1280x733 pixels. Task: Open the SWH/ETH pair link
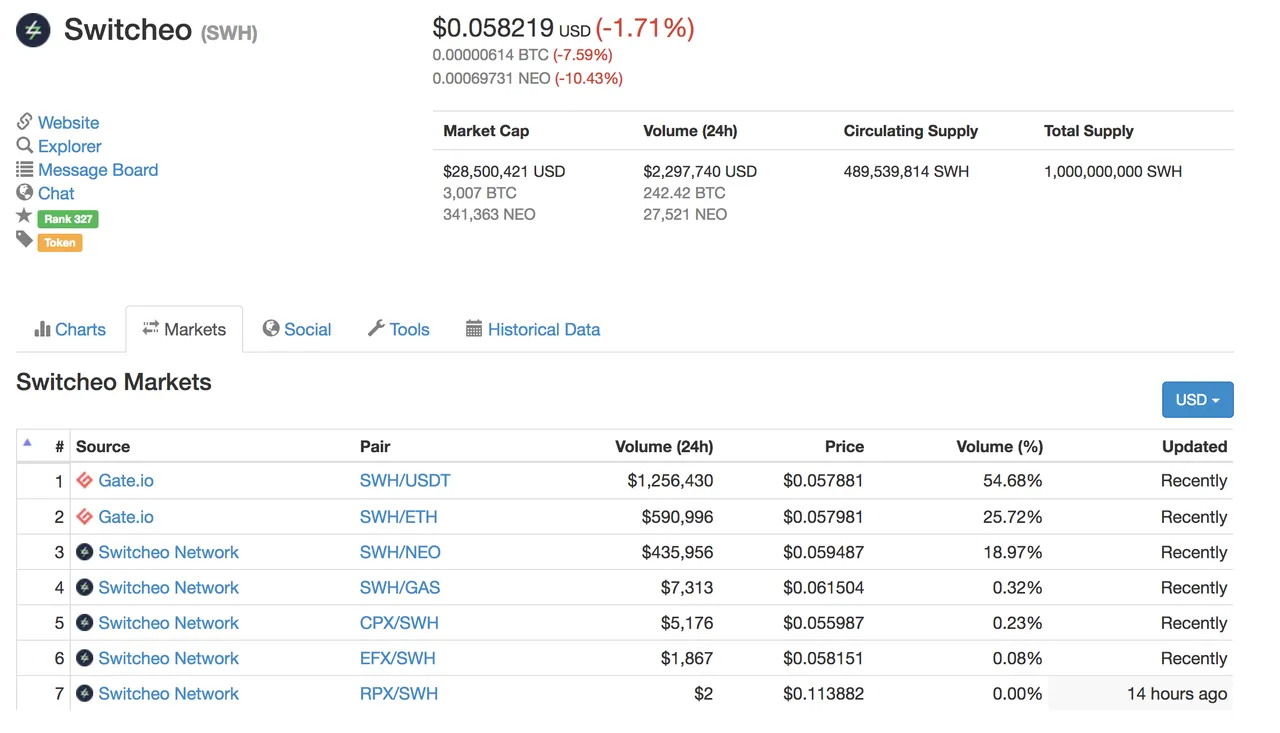(398, 517)
